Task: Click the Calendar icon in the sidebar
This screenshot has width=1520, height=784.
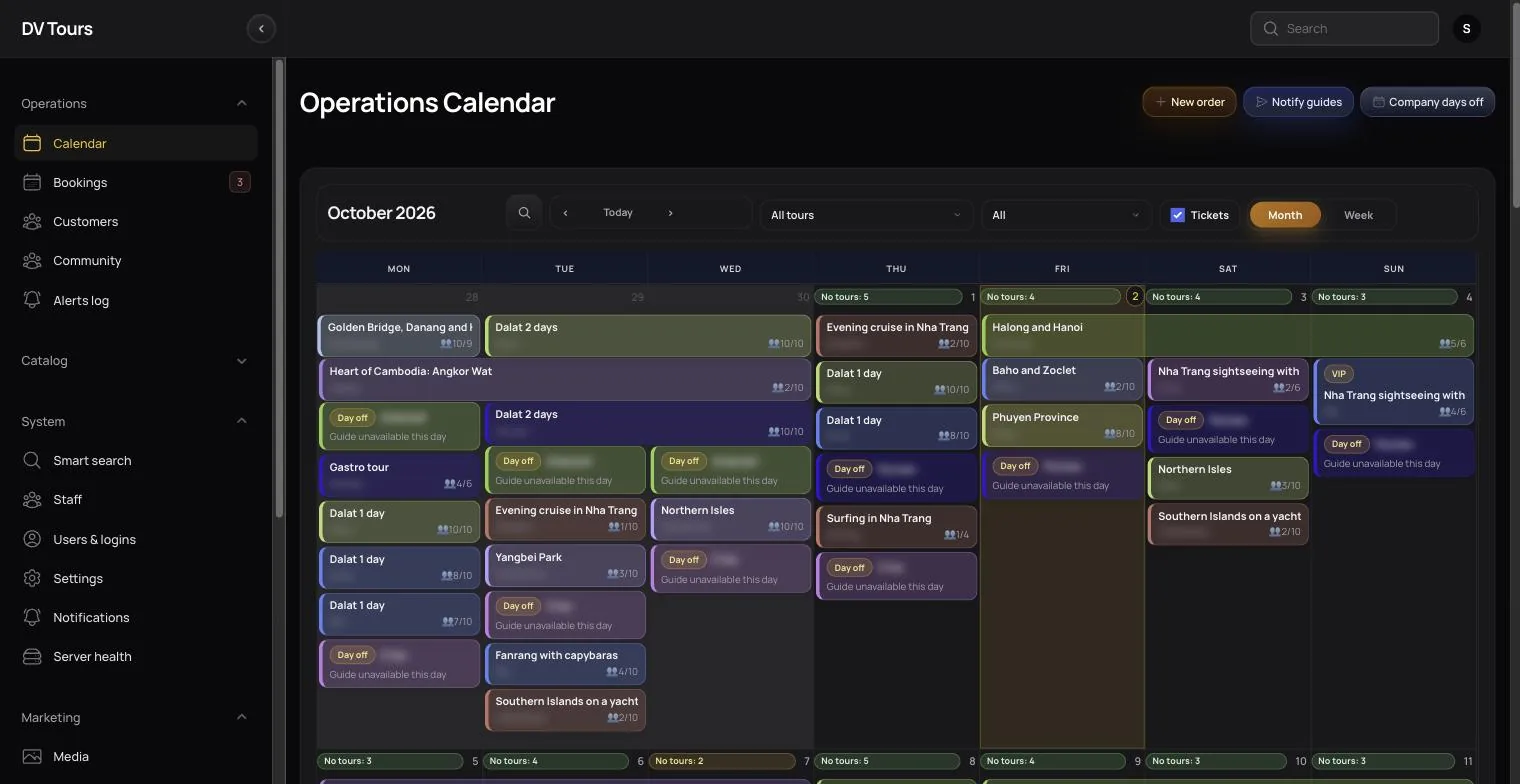Action: [32, 143]
